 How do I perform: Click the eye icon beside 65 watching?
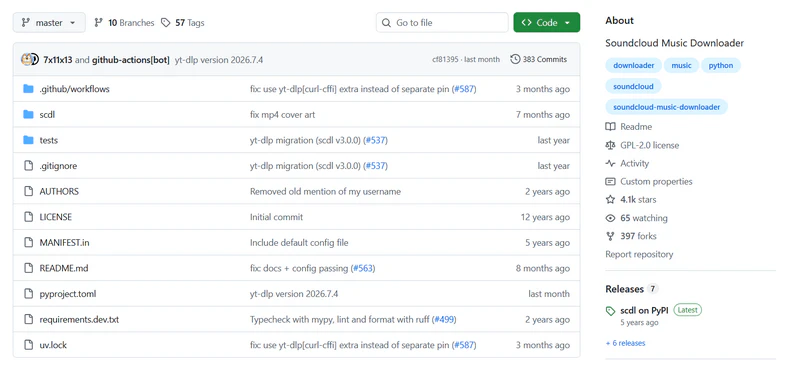(610, 218)
